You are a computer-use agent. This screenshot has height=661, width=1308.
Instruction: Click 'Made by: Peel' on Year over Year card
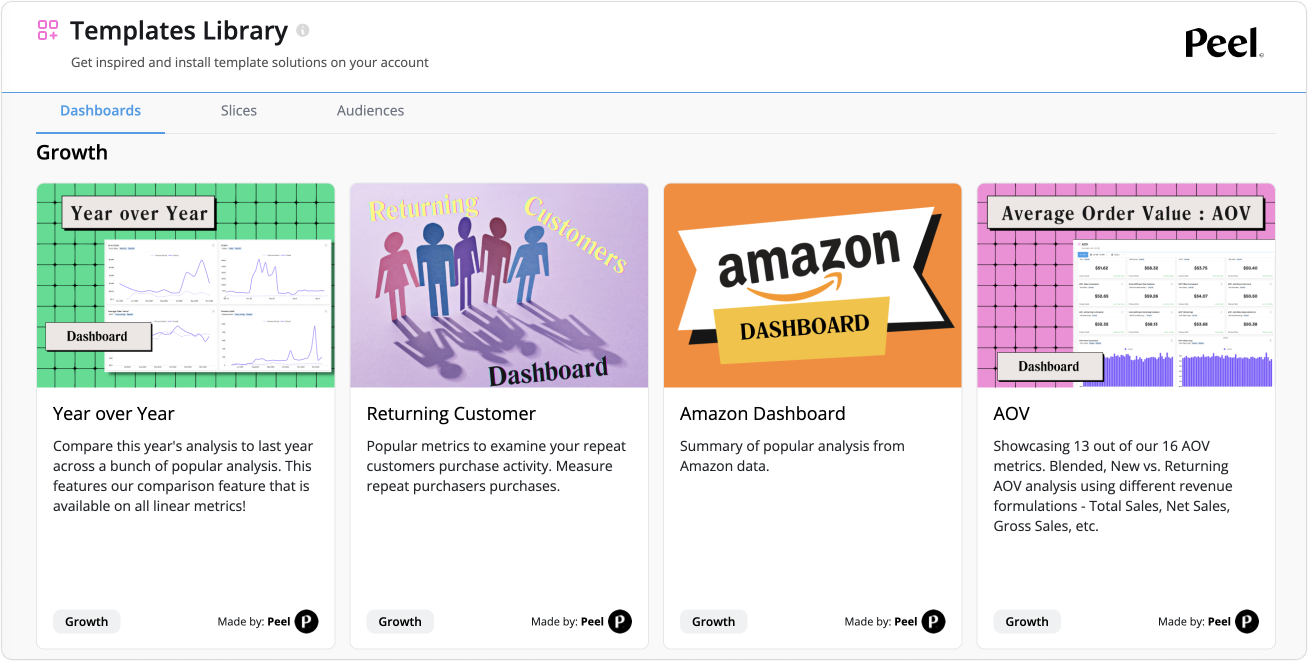coord(254,622)
